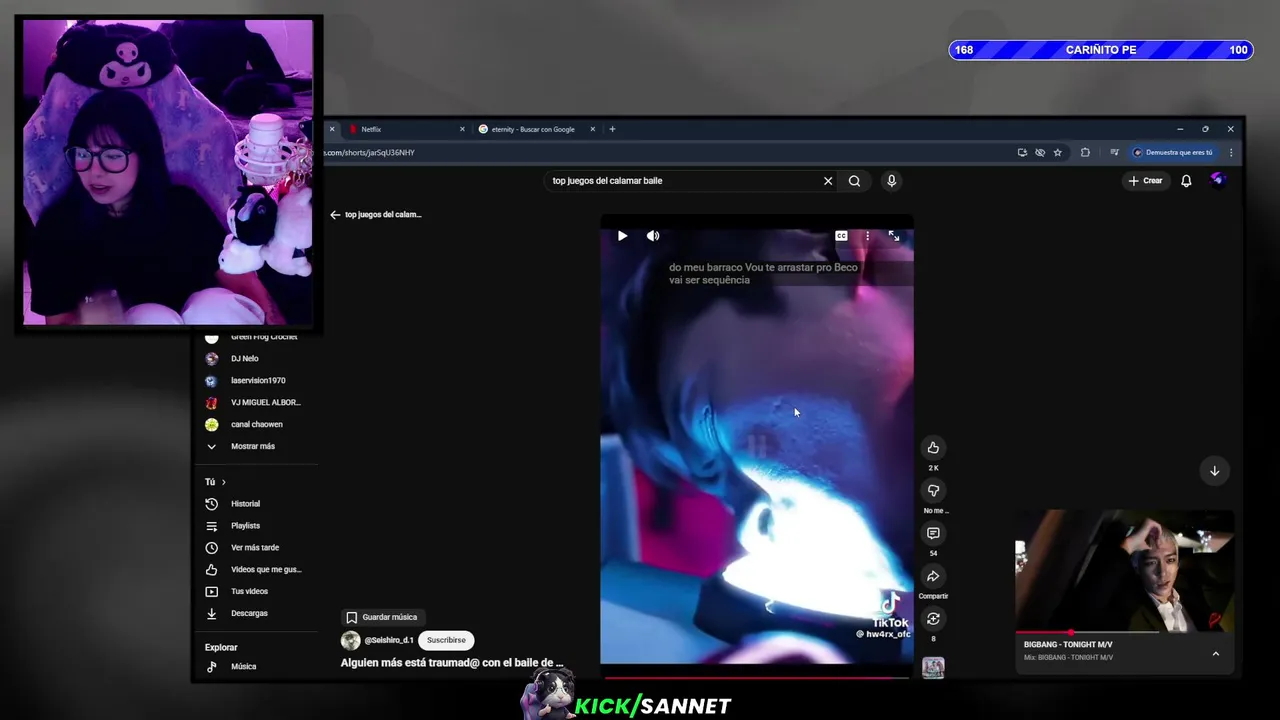Open DJ Nelo subscription channel
The image size is (1280, 720).
(245, 359)
